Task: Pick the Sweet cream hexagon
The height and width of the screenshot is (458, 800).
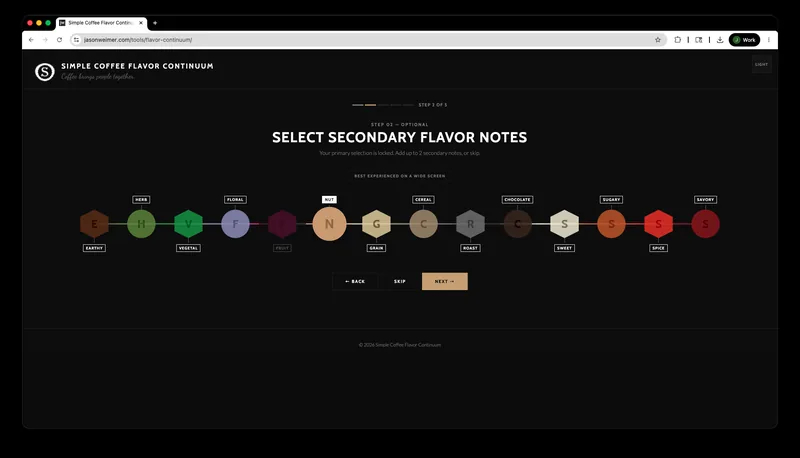Action: 564,223
